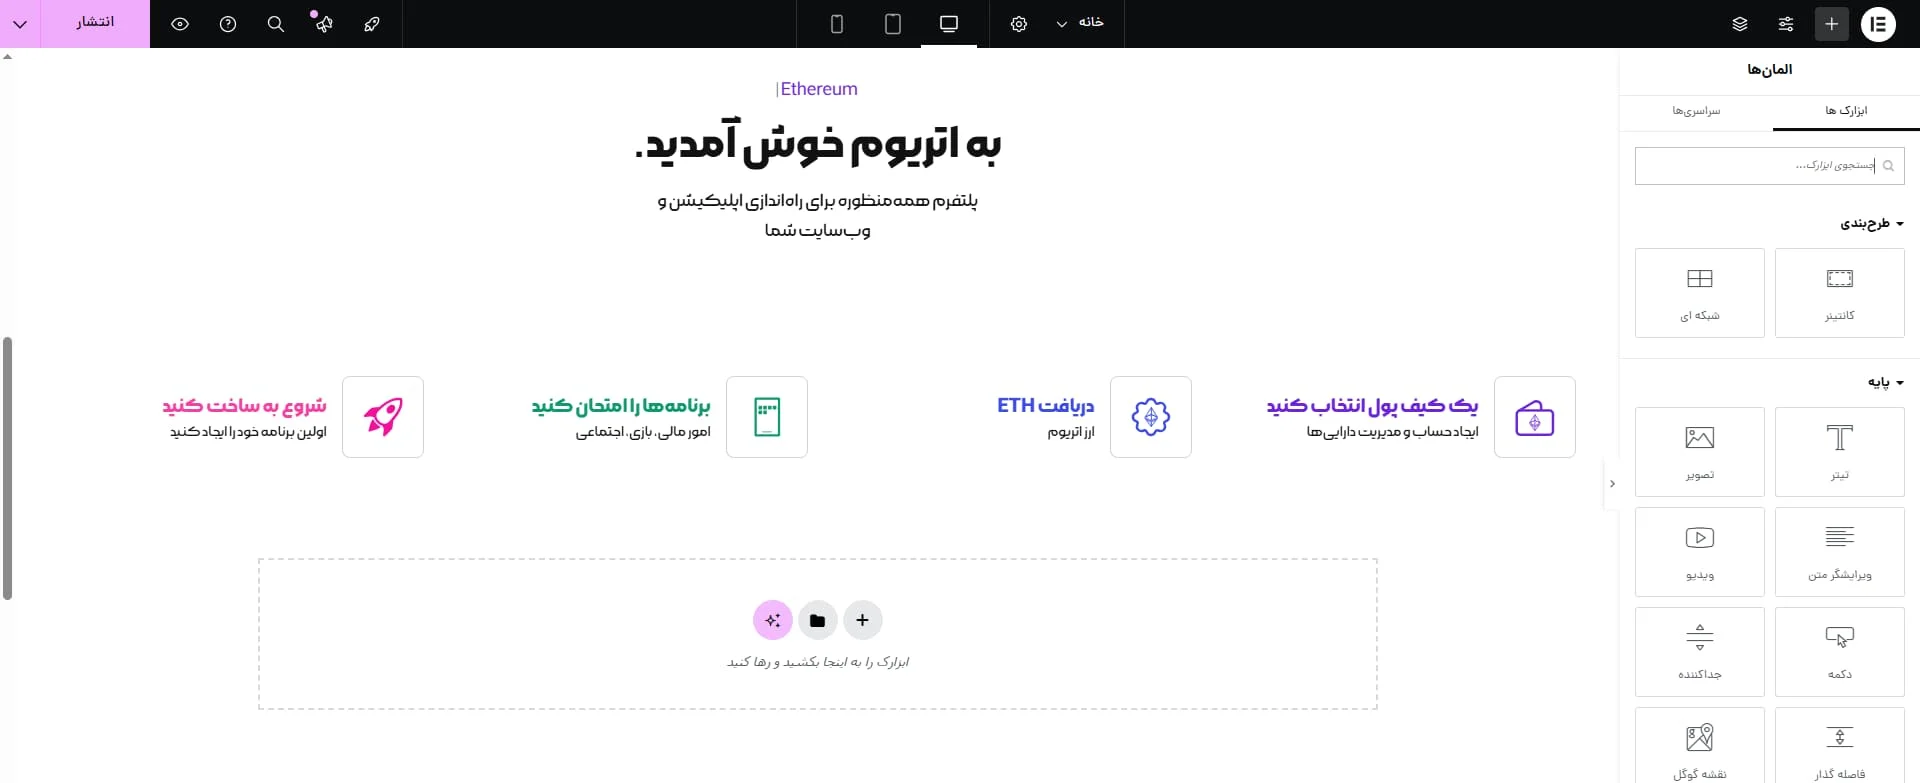Select the Ethereum purple subtitle text
The image size is (1920, 783).
click(x=818, y=89)
